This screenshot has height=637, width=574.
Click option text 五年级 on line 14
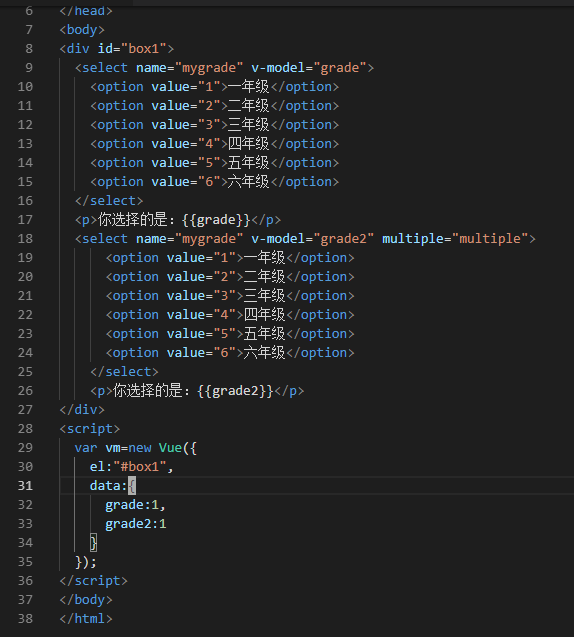pos(248,162)
